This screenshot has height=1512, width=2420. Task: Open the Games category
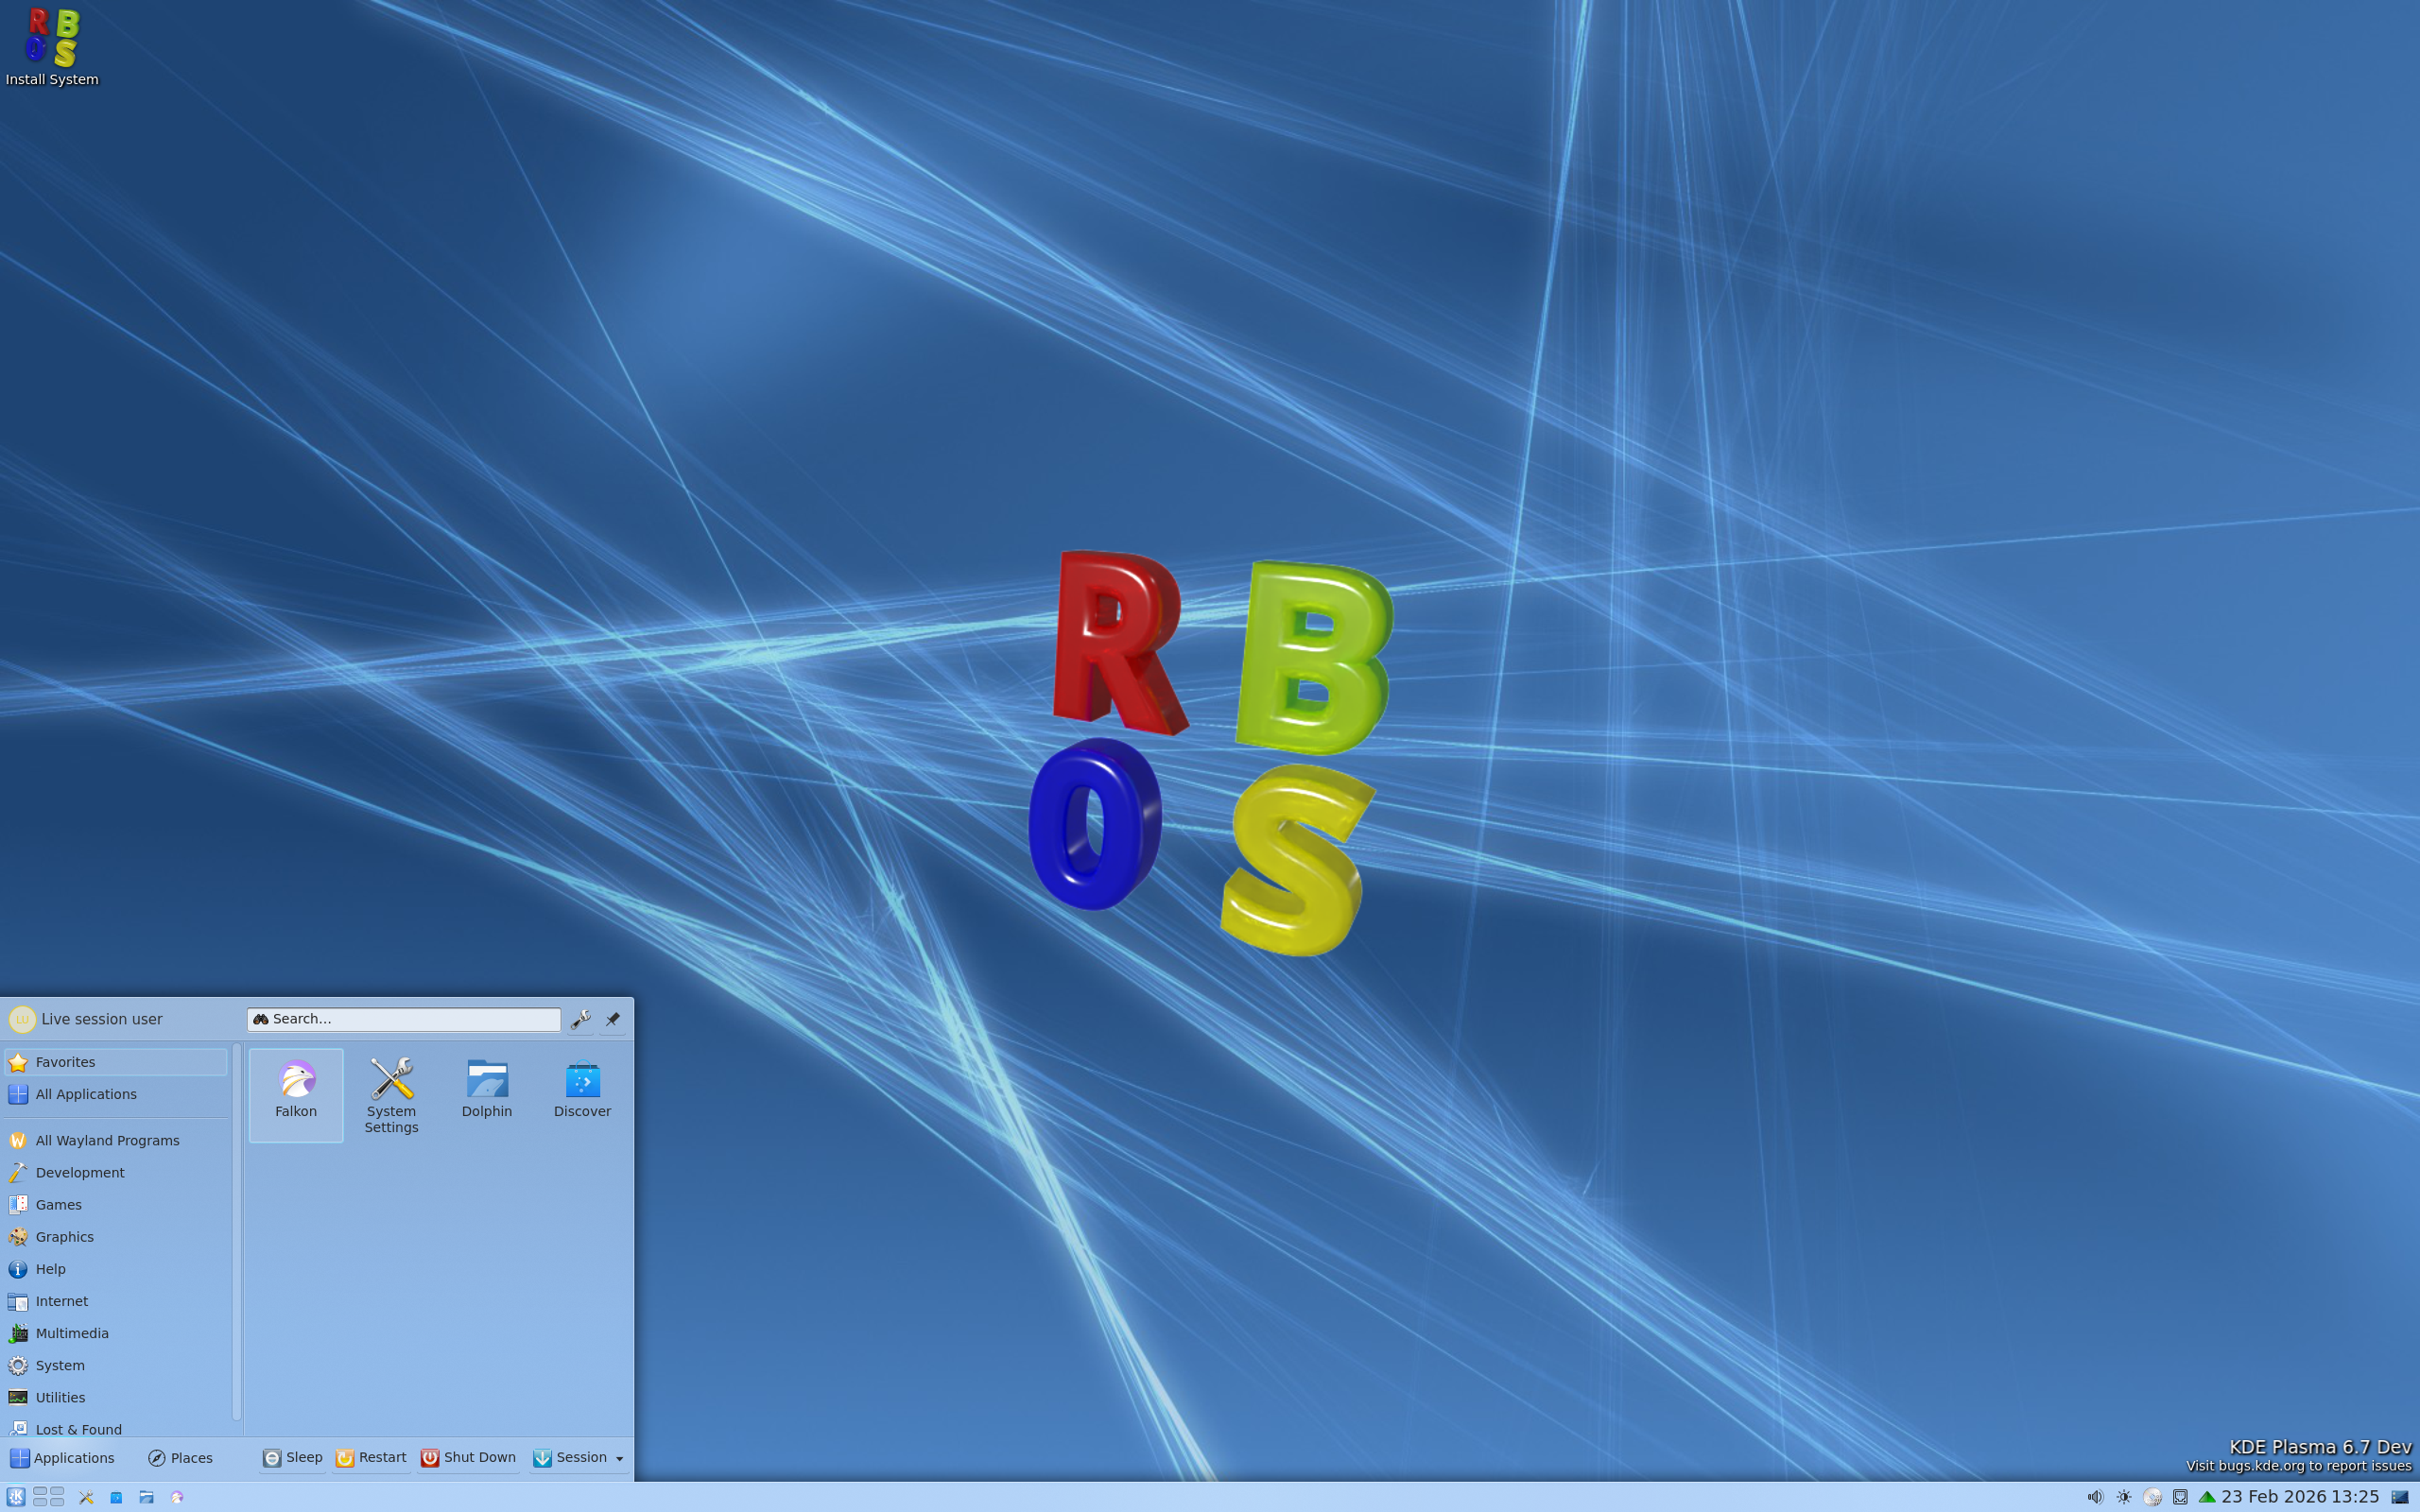[x=116, y=1205]
